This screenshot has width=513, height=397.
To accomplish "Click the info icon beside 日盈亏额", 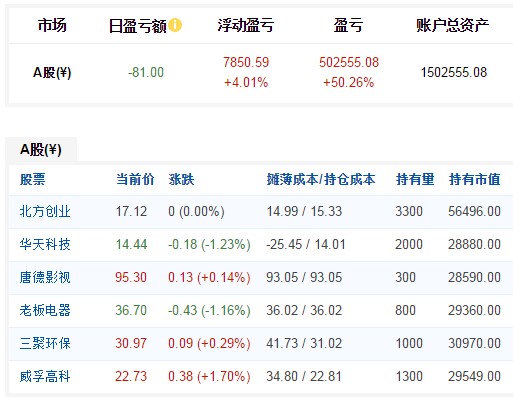I will 175,25.
